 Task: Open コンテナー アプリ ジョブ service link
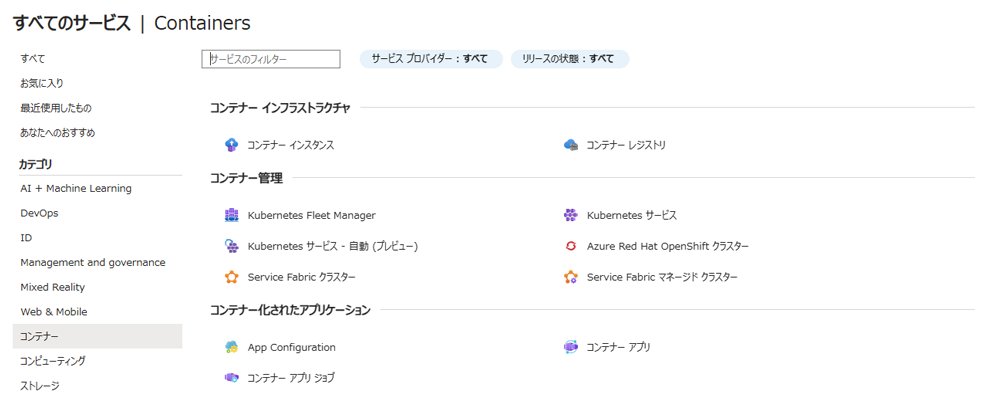[x=291, y=378]
